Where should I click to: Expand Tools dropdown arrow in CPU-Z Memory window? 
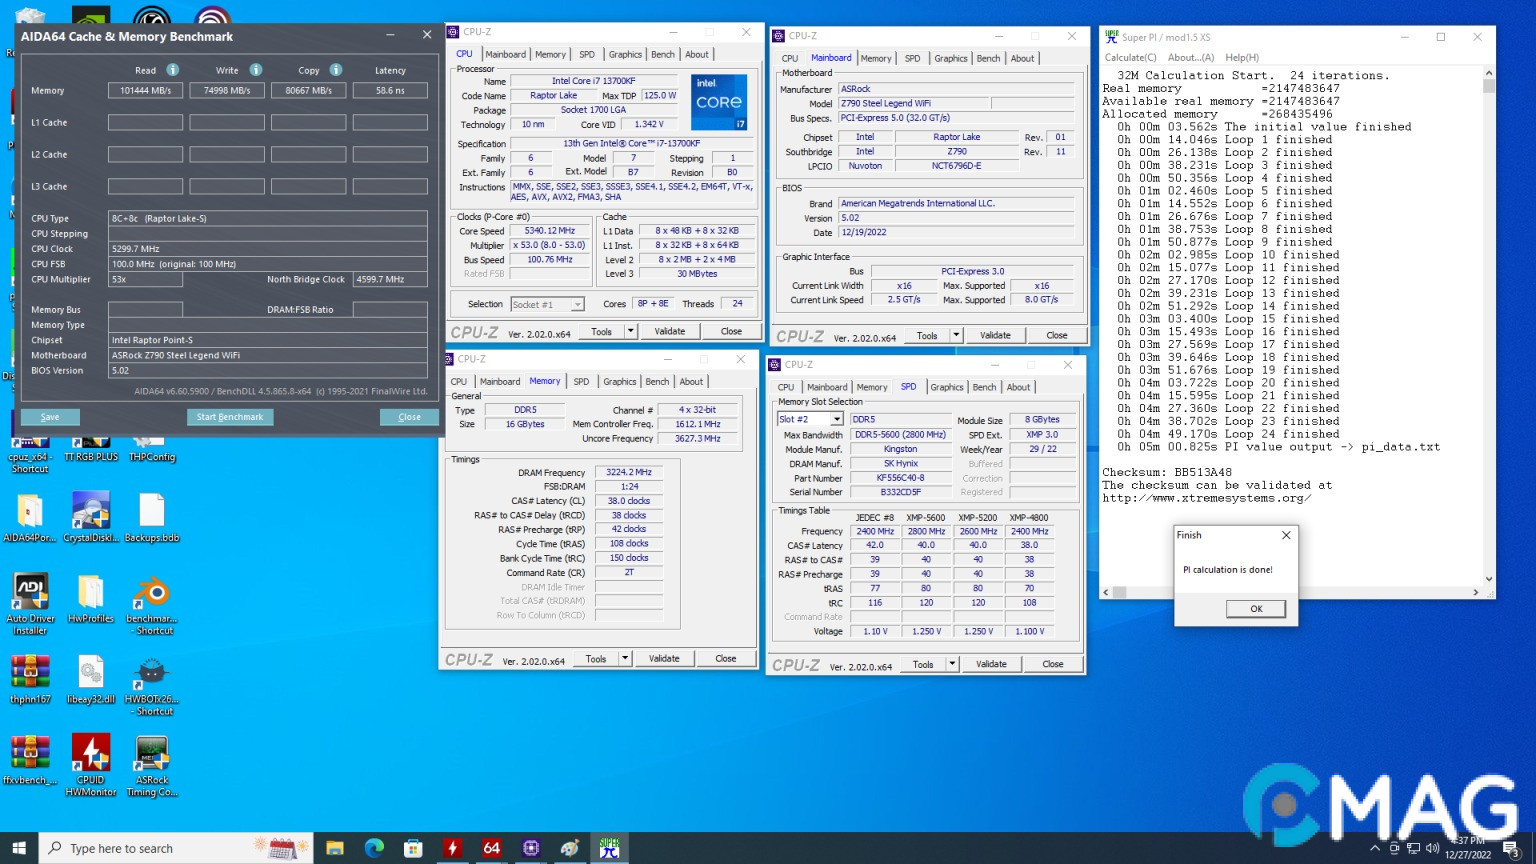625,659
